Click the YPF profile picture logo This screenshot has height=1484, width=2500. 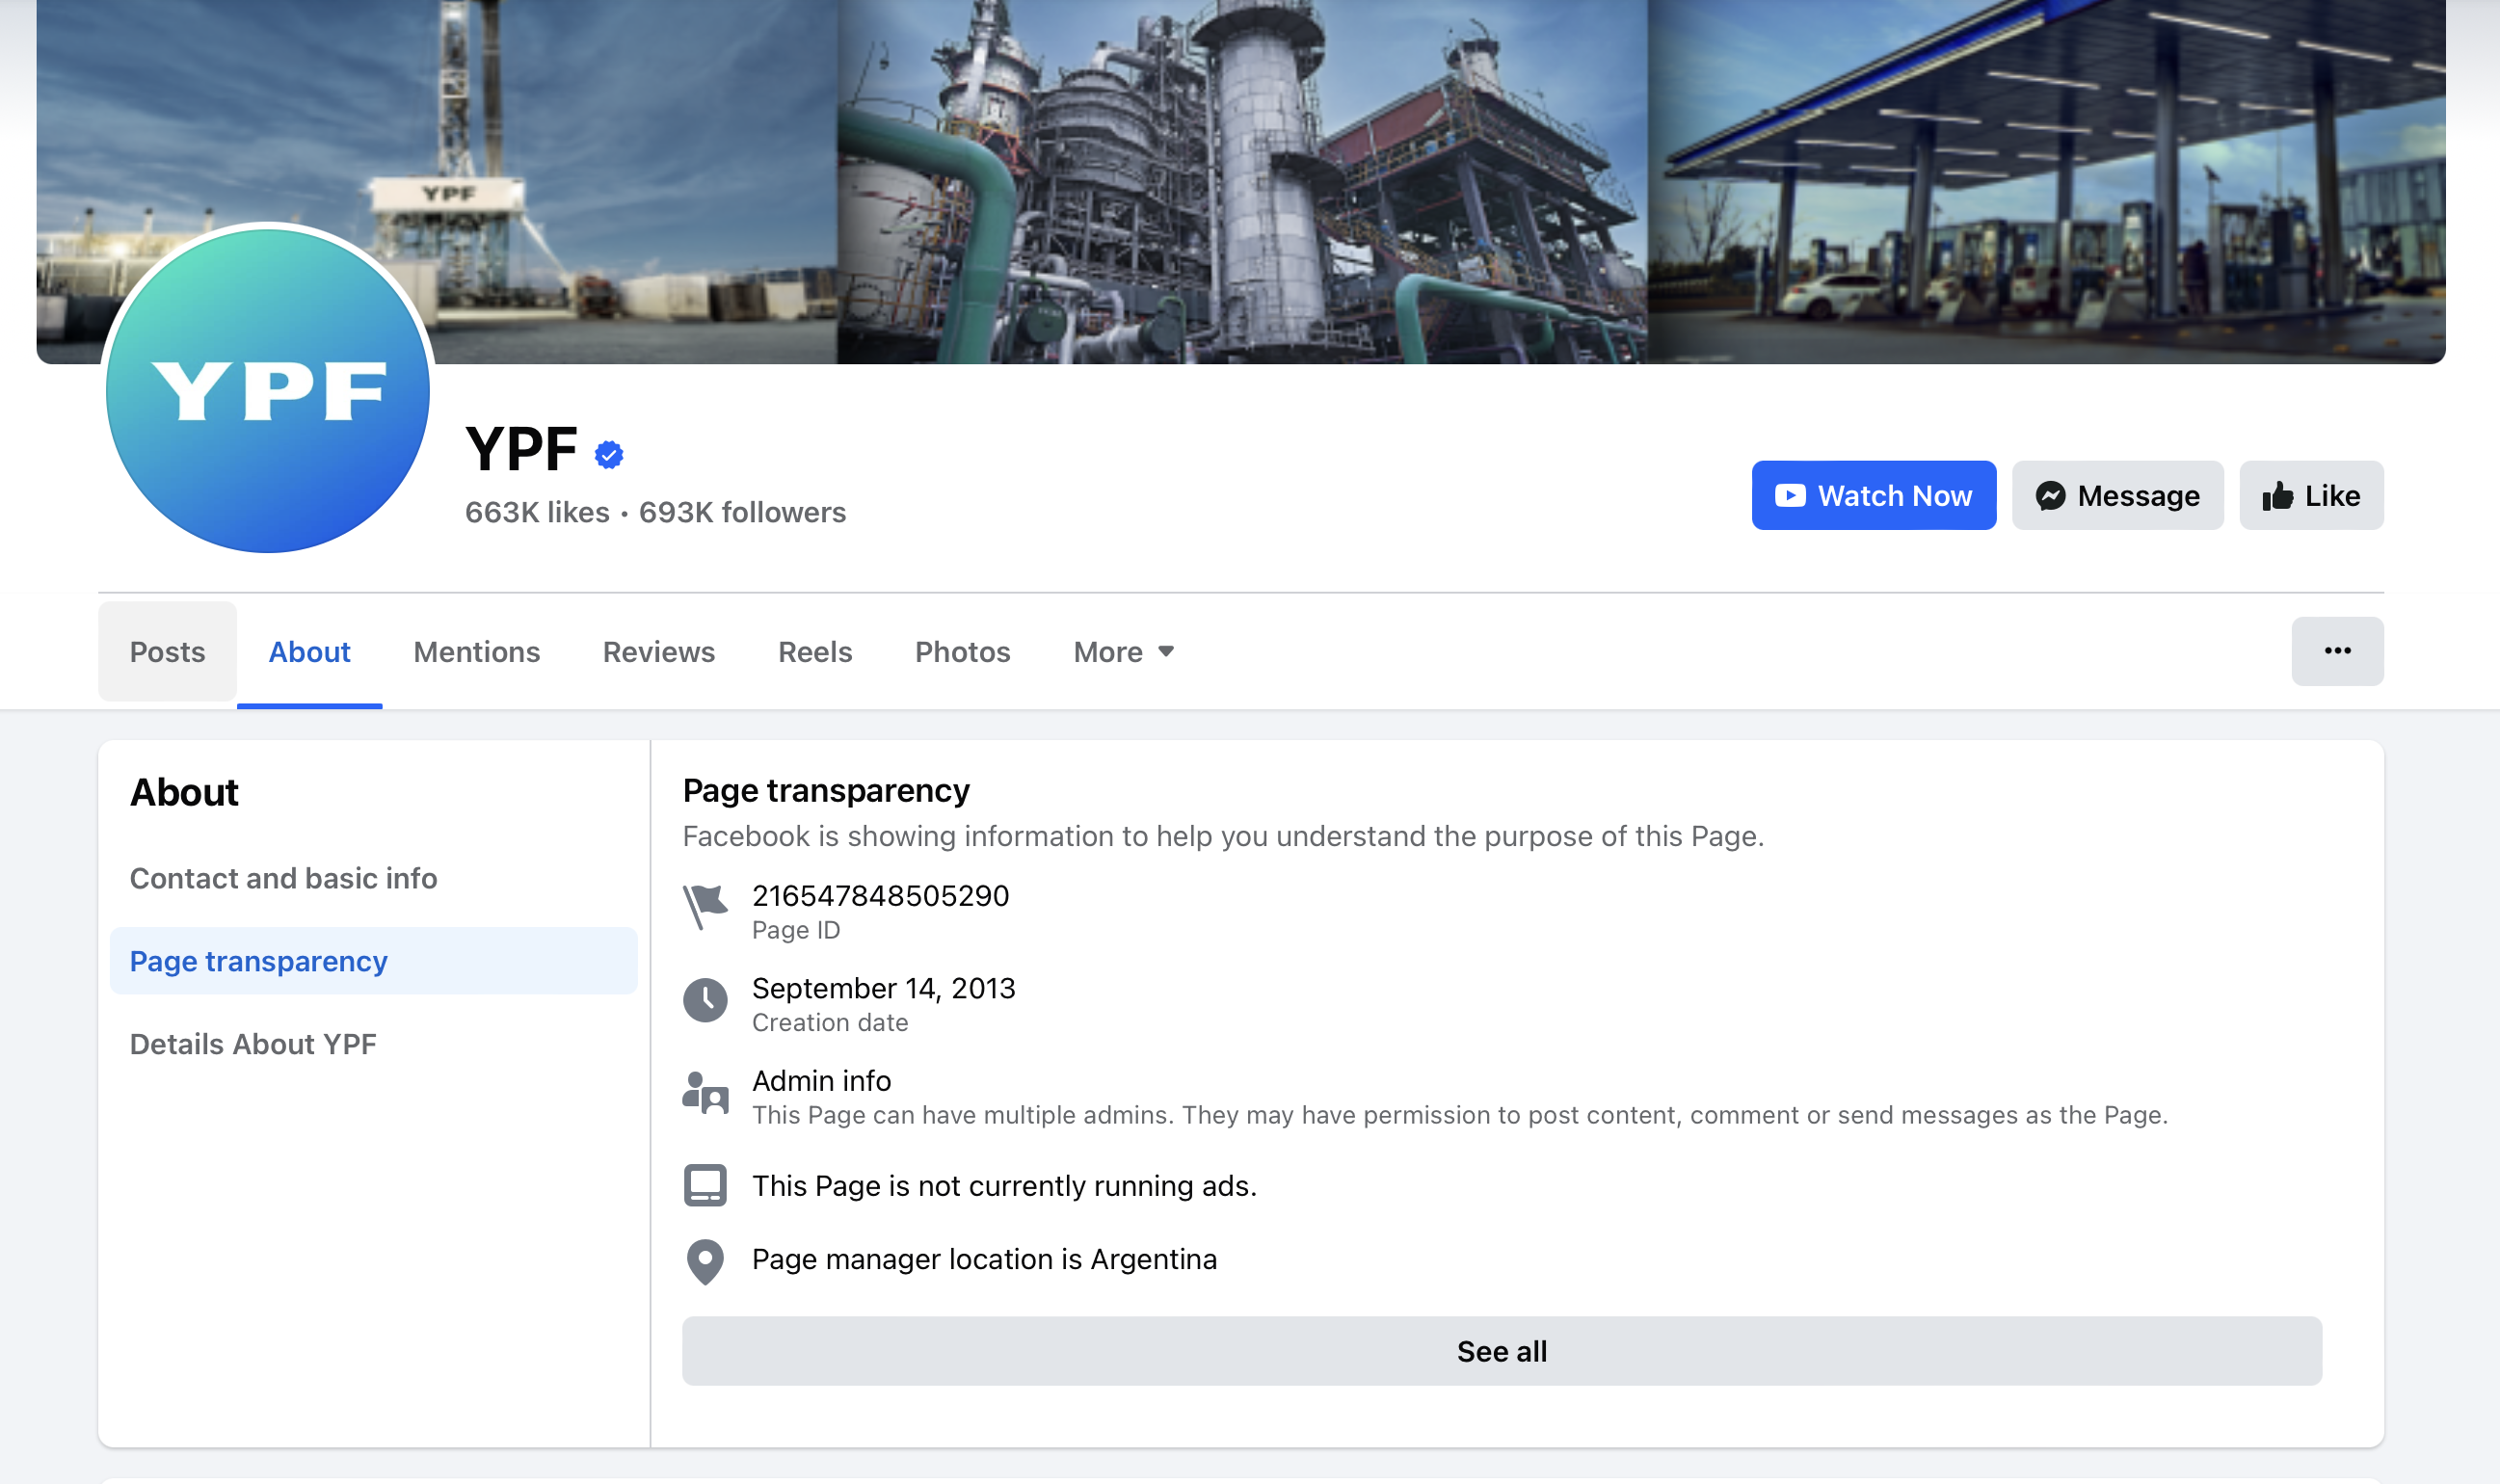pyautogui.click(x=267, y=390)
